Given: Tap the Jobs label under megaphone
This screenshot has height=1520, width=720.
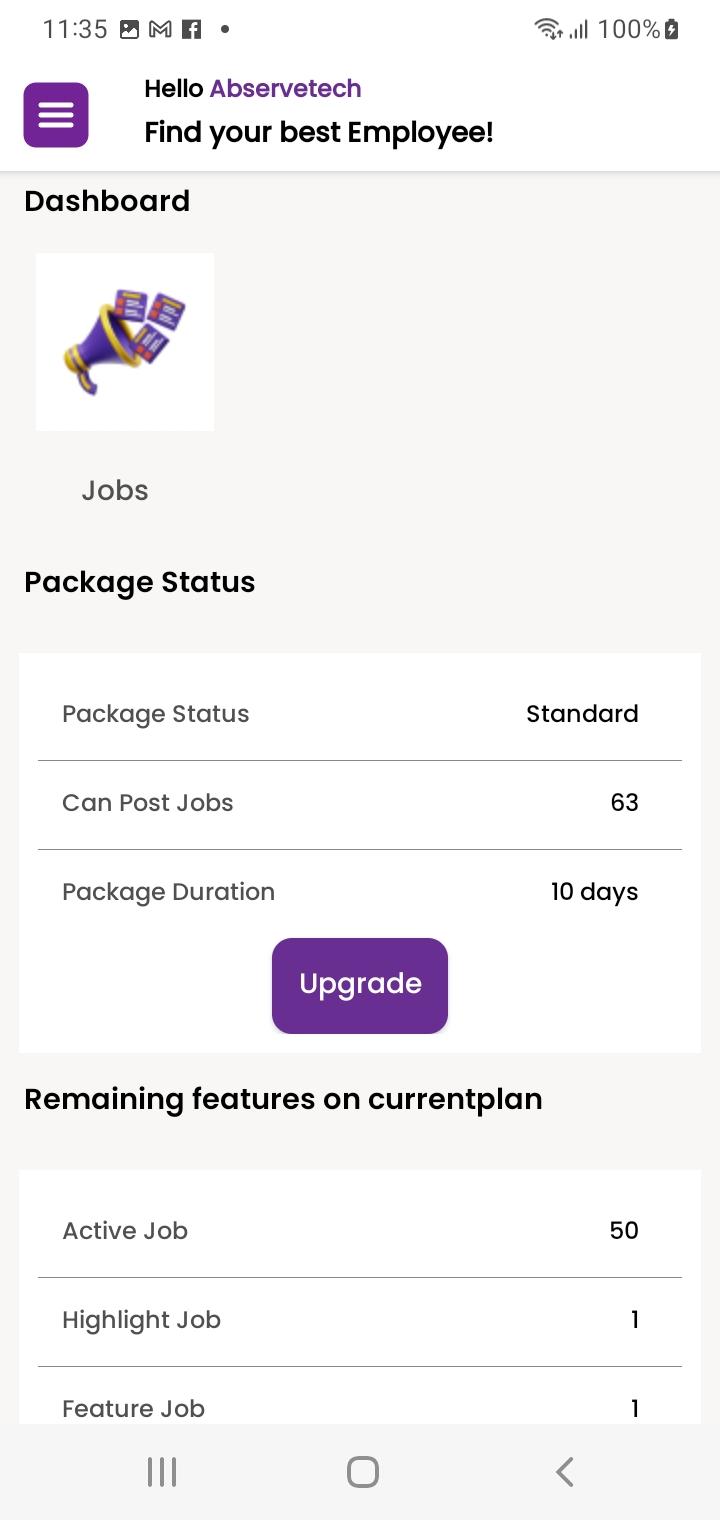Looking at the screenshot, I should tap(115, 490).
